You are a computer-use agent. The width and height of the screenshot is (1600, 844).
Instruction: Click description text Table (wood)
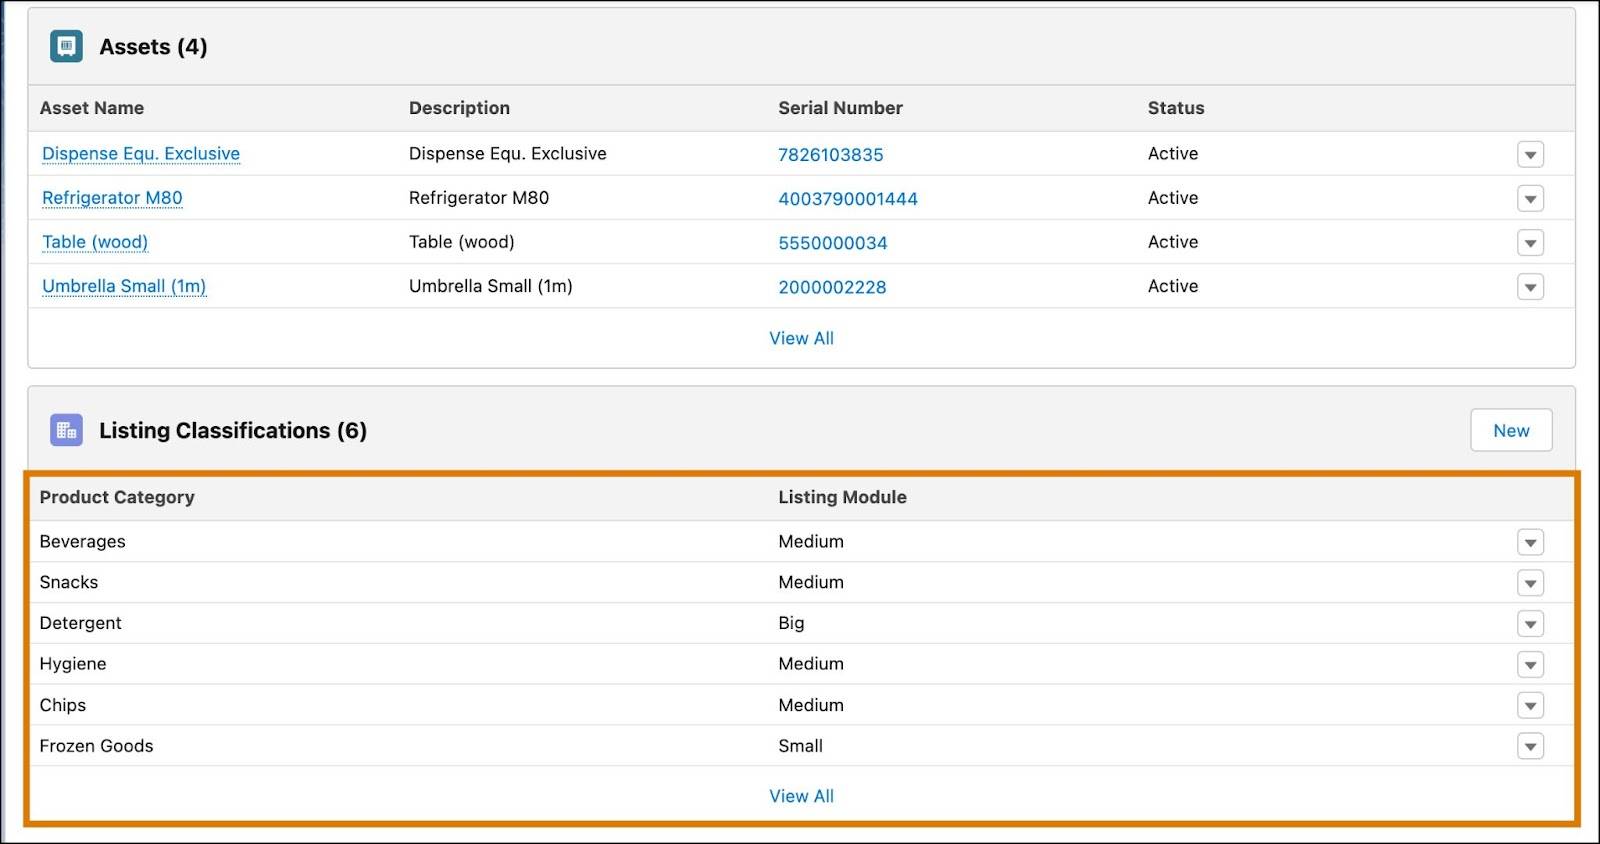tap(462, 242)
